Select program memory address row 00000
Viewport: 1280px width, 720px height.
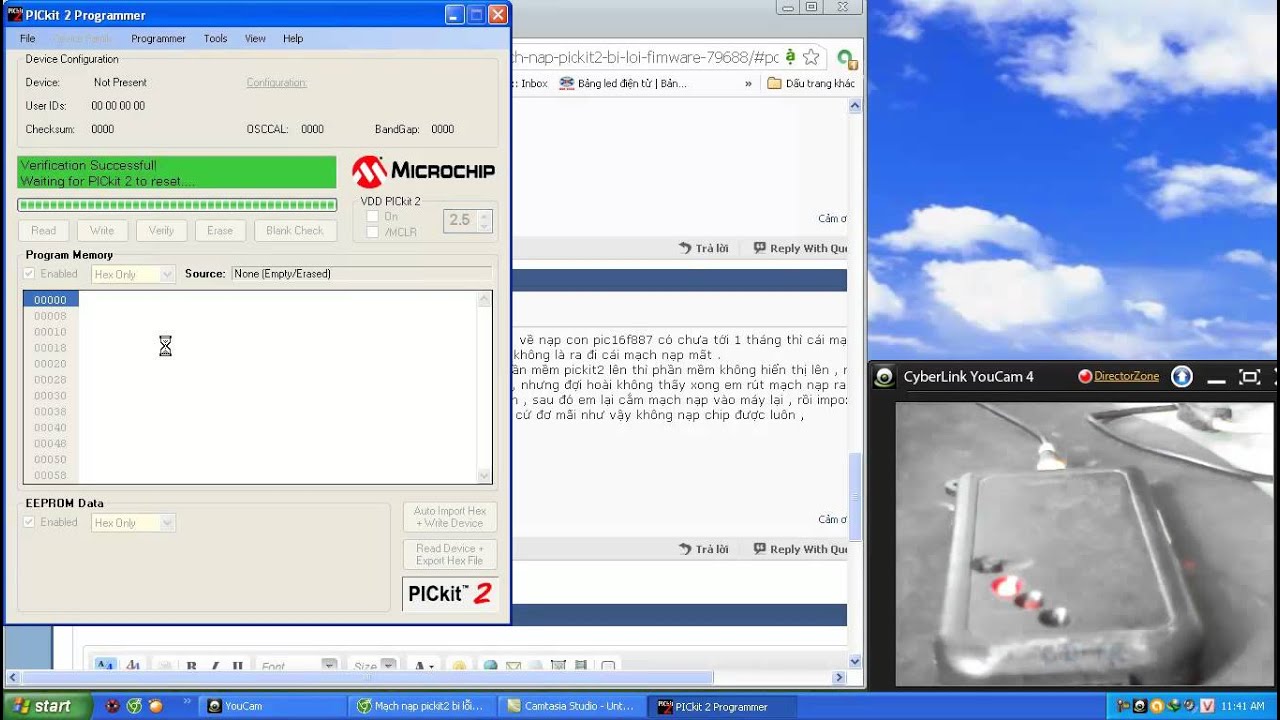pos(50,300)
